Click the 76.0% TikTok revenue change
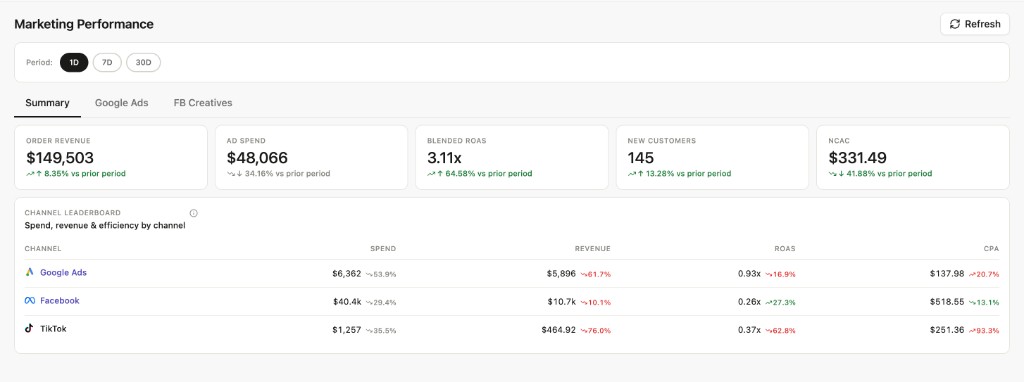1024x382 pixels. (x=596, y=330)
